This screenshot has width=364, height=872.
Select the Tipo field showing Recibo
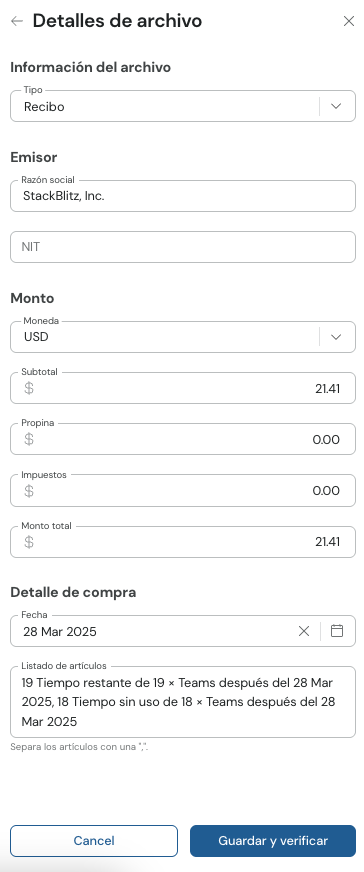[183, 106]
